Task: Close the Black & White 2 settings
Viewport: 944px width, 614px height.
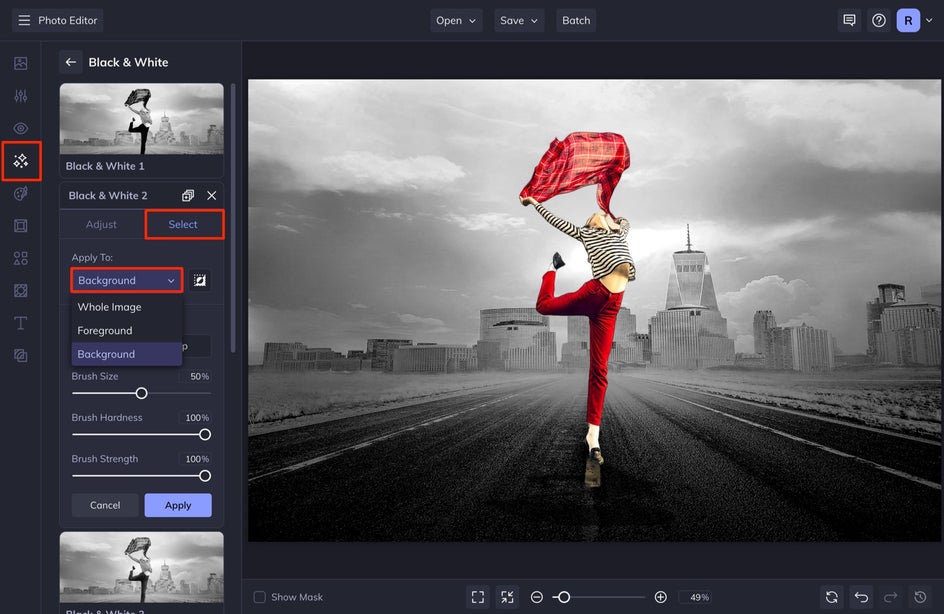Action: click(211, 196)
